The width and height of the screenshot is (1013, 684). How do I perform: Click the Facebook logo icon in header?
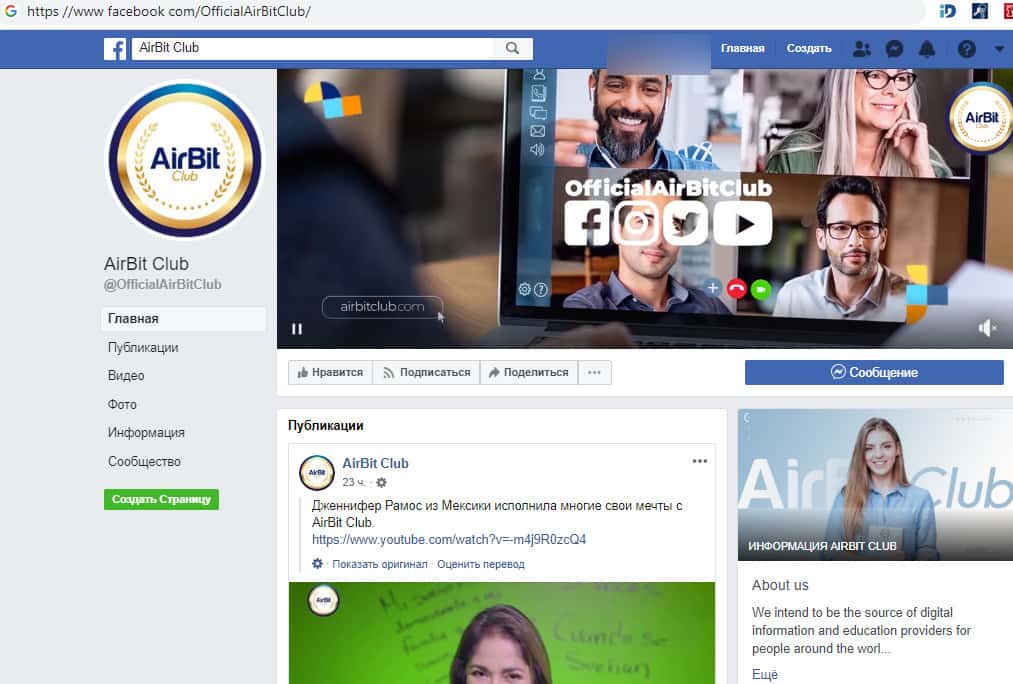(115, 48)
